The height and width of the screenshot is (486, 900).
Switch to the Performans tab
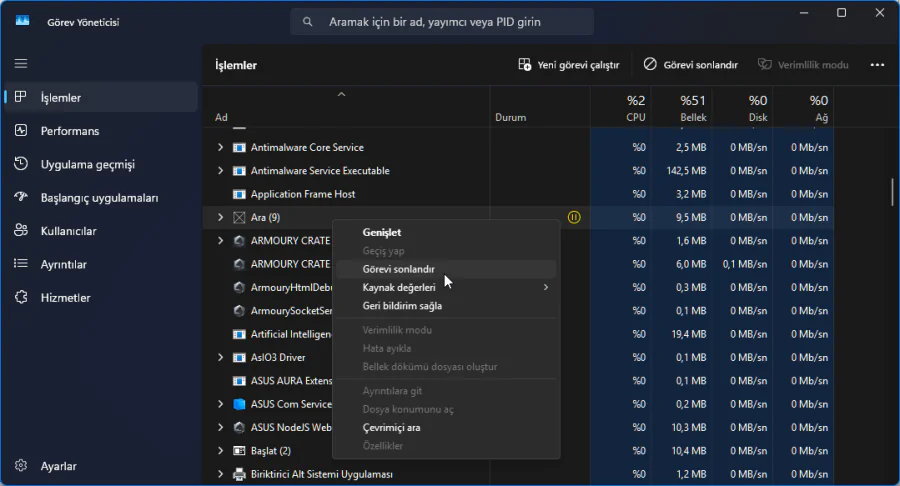pos(101,131)
